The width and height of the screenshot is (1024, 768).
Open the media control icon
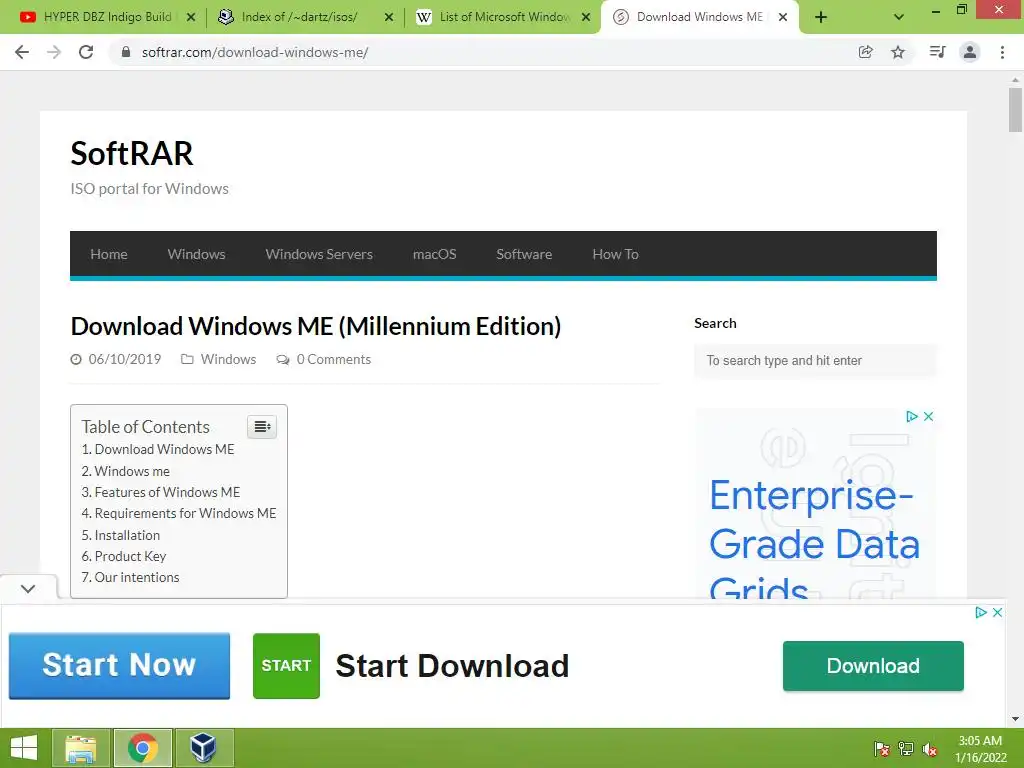pyautogui.click(x=937, y=52)
